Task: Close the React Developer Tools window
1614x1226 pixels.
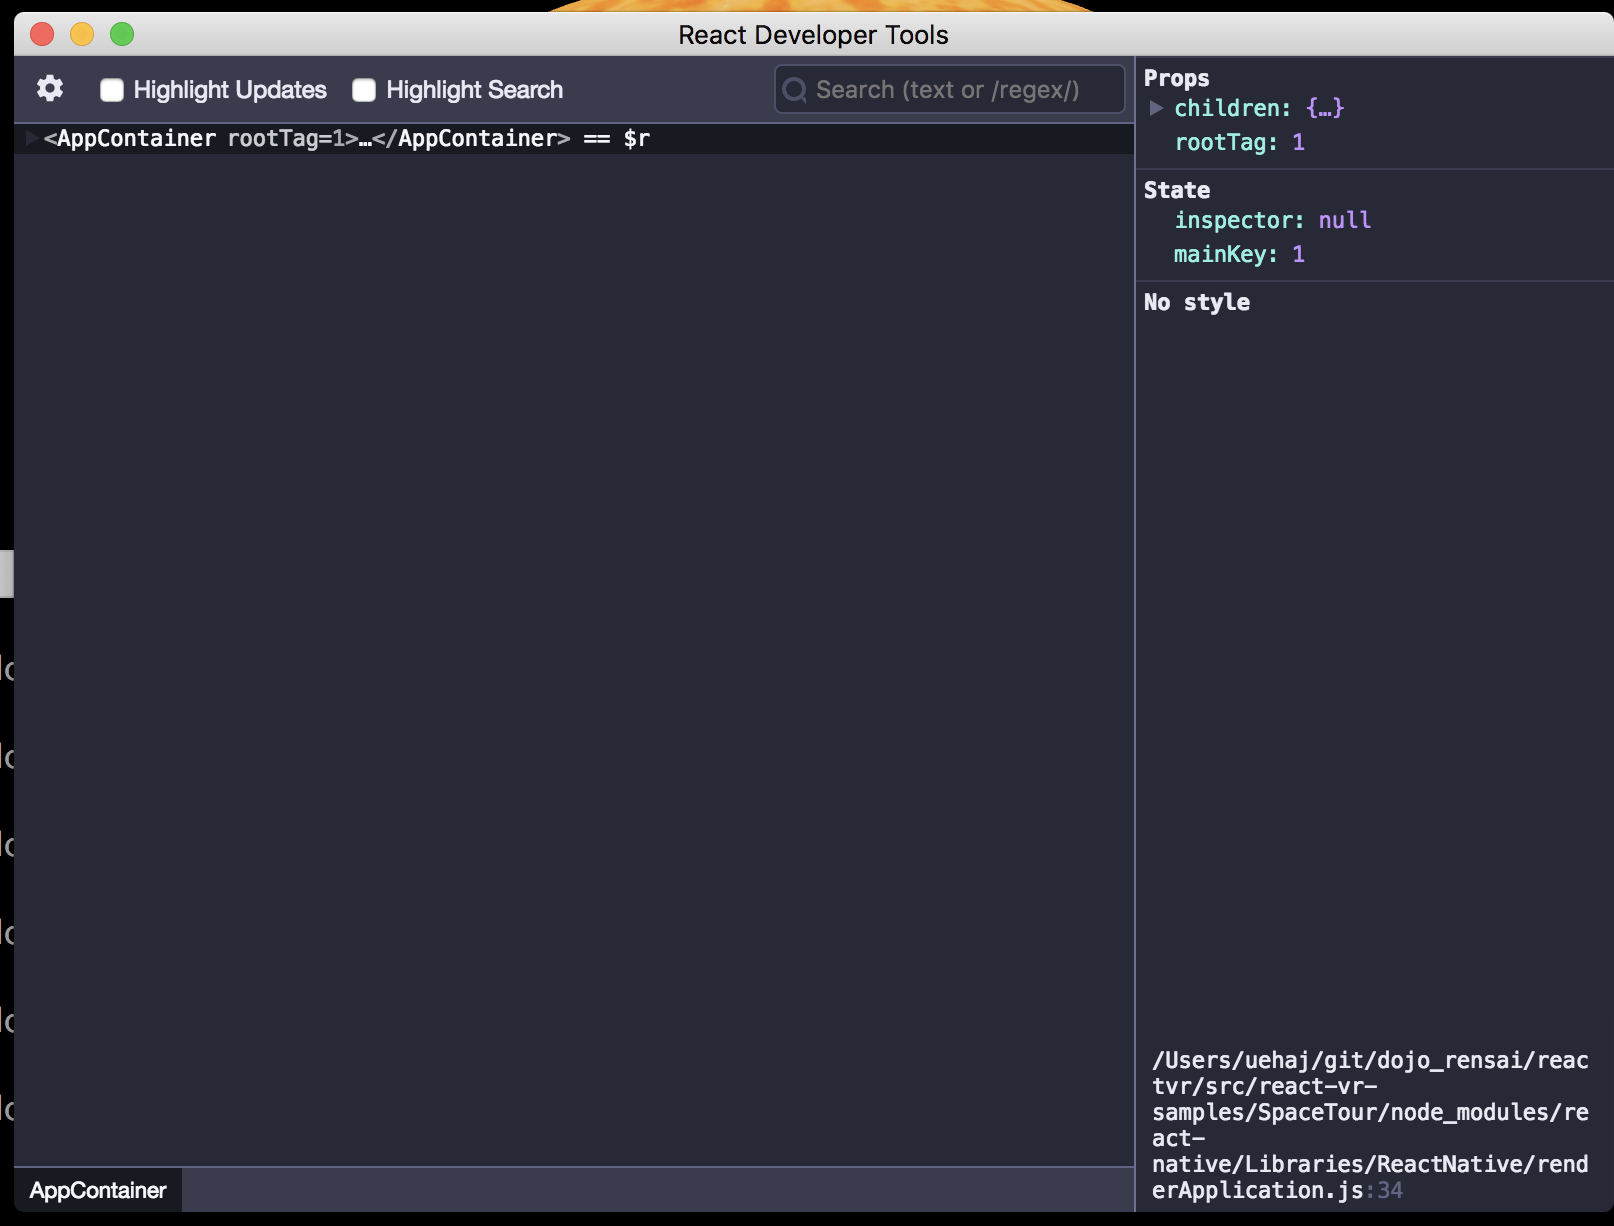Action: point(42,35)
